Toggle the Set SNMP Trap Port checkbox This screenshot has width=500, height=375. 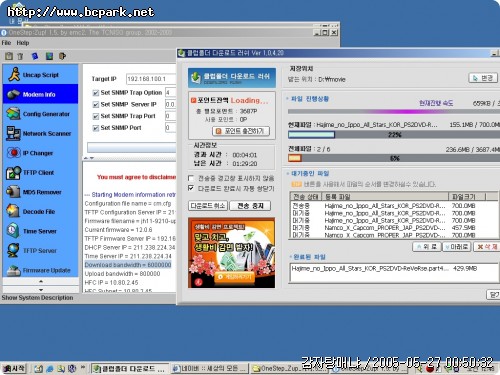click(96, 116)
